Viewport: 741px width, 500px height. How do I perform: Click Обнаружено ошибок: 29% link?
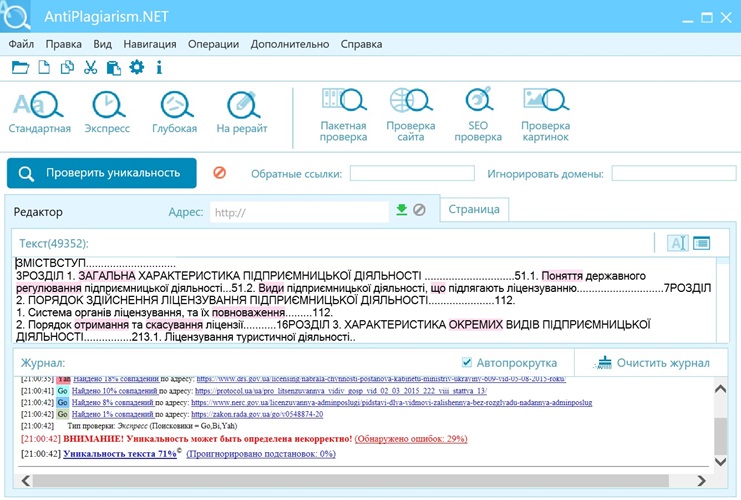pyautogui.click(x=411, y=439)
